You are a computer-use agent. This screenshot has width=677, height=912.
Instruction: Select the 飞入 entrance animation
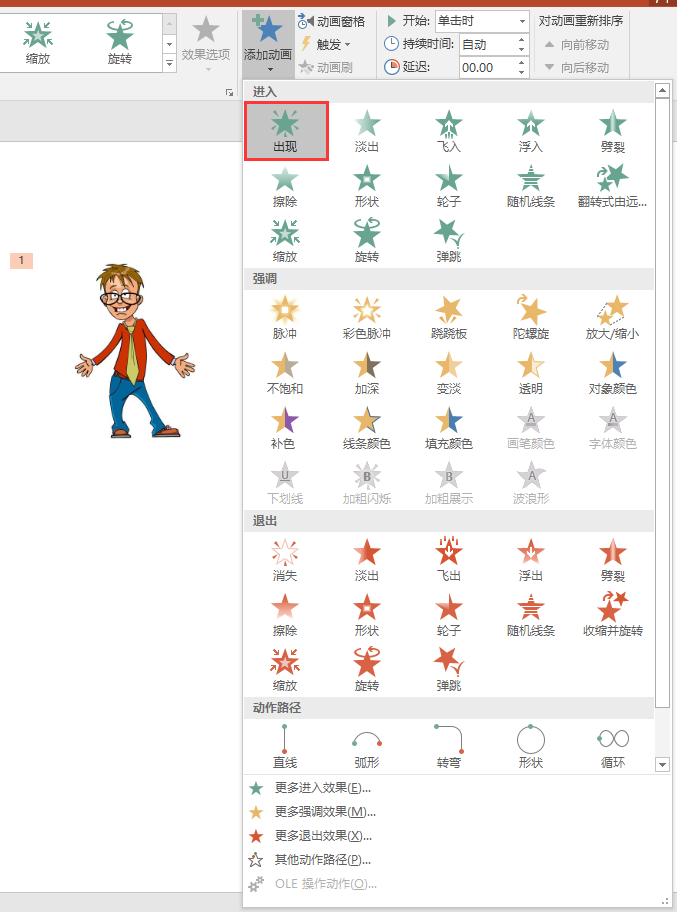point(449,132)
